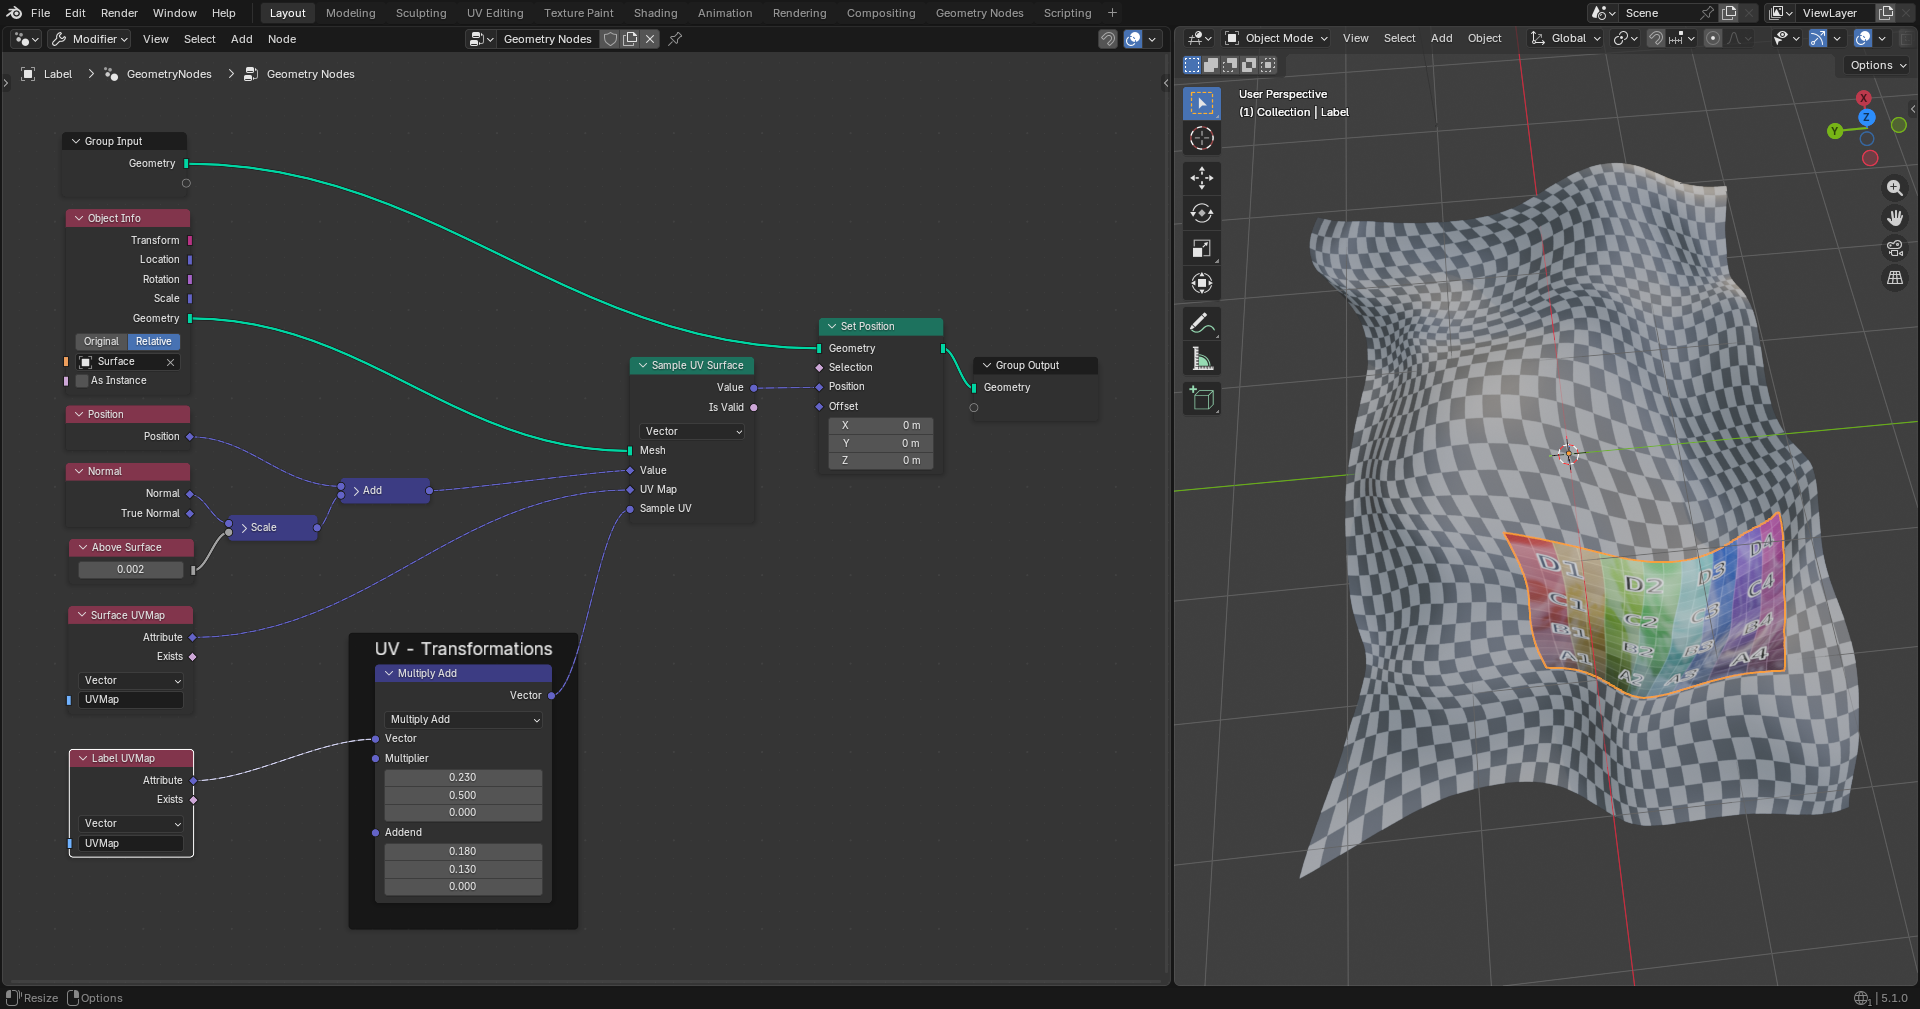
Task: Select the Select Box tool in viewport
Action: point(1202,104)
